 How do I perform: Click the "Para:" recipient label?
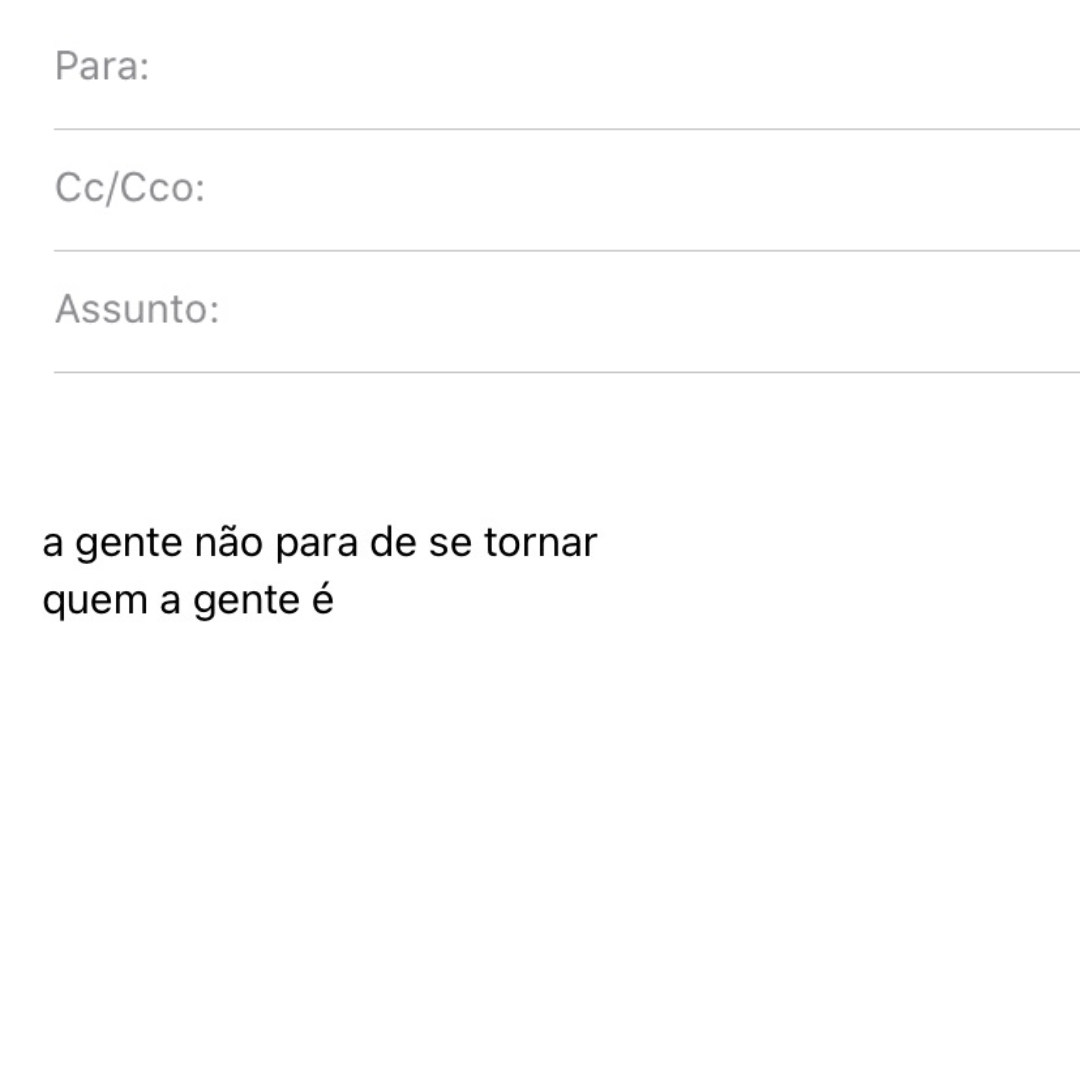101,67
